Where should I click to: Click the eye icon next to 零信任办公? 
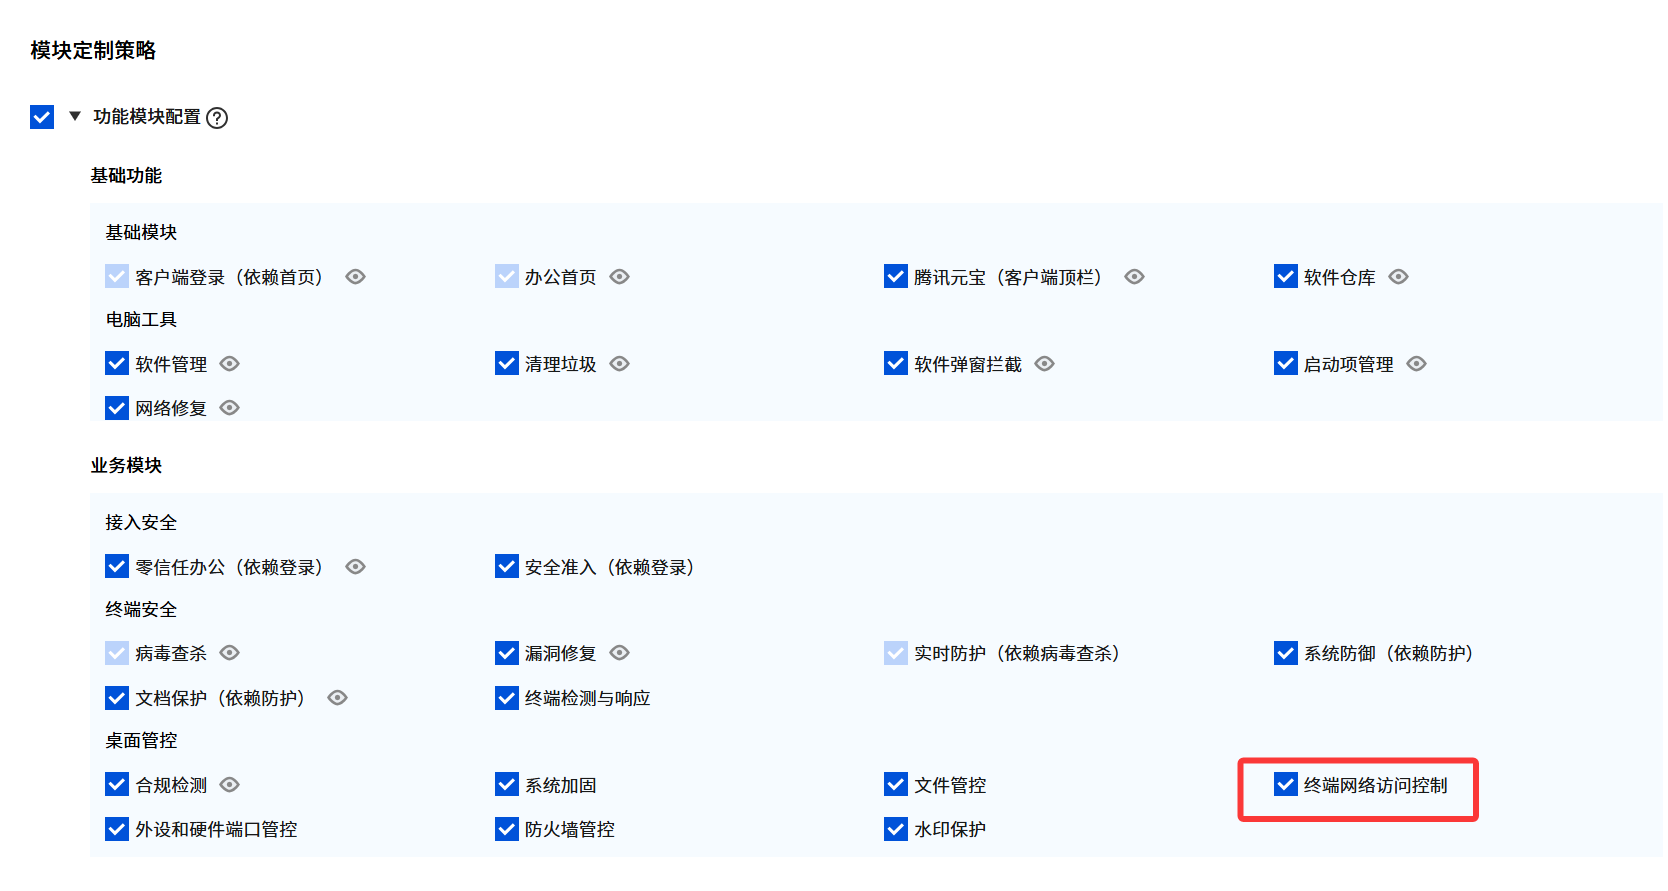click(355, 567)
